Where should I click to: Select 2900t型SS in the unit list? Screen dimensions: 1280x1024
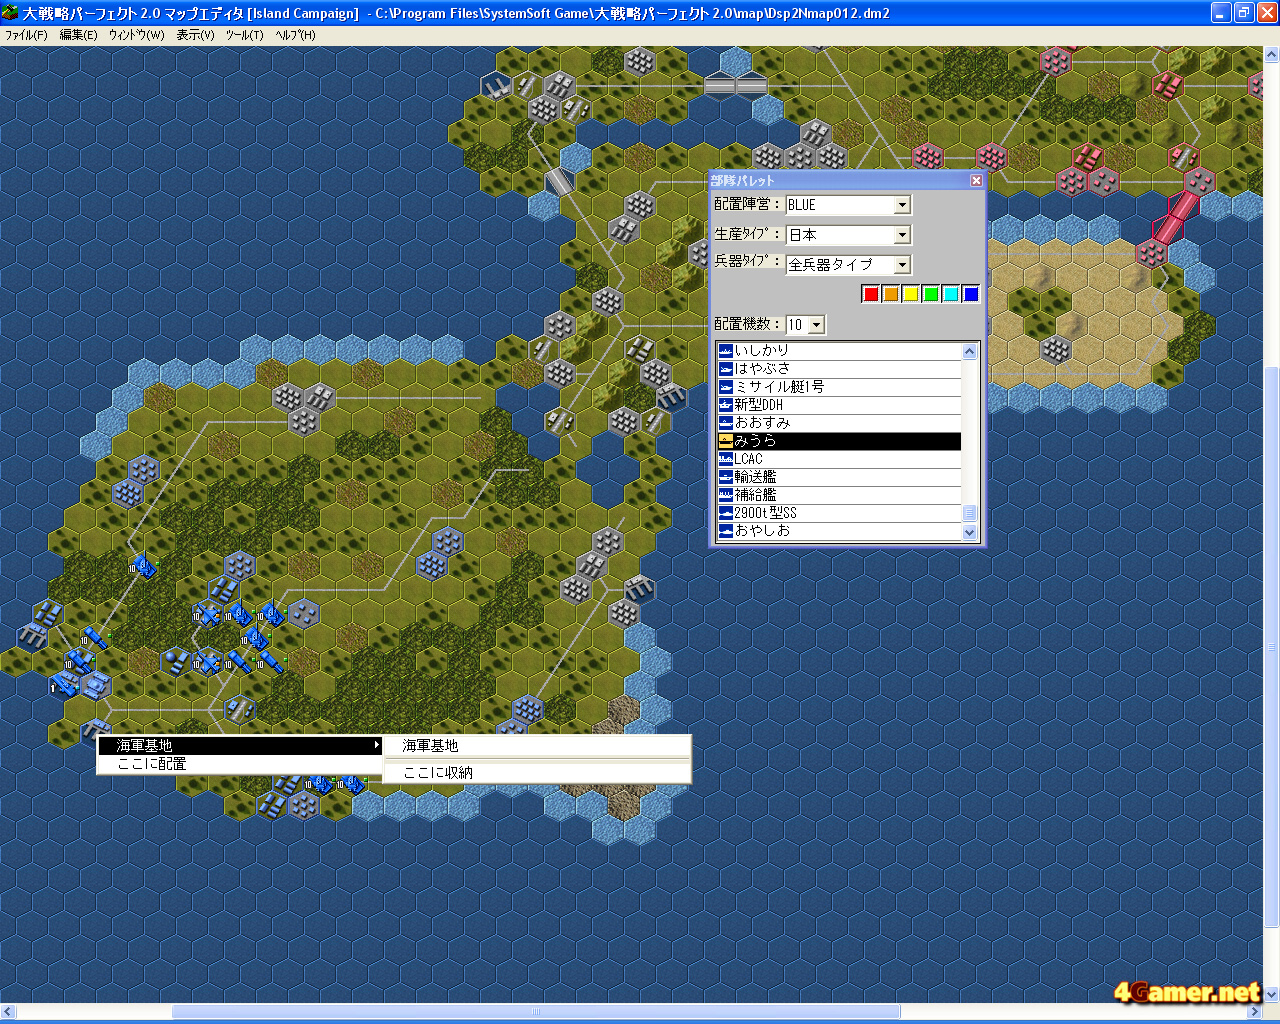[839, 513]
